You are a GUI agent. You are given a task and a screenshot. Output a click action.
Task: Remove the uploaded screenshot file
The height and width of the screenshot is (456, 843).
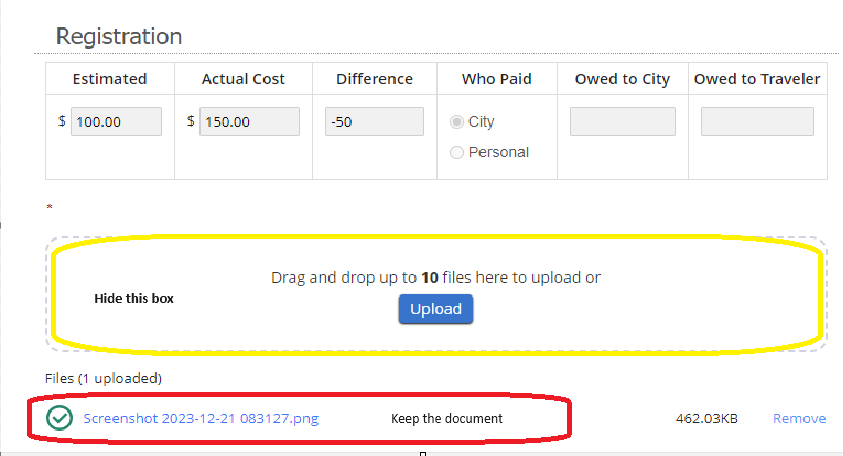point(799,418)
